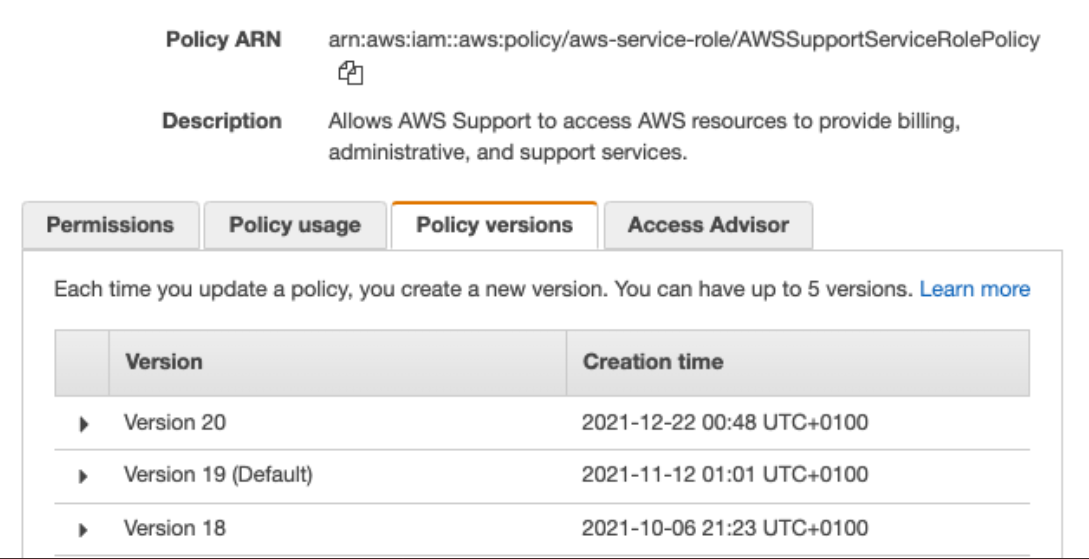Viewport: 1089px width, 559px height.
Task: Click the Version 20 label
Action: [174, 422]
